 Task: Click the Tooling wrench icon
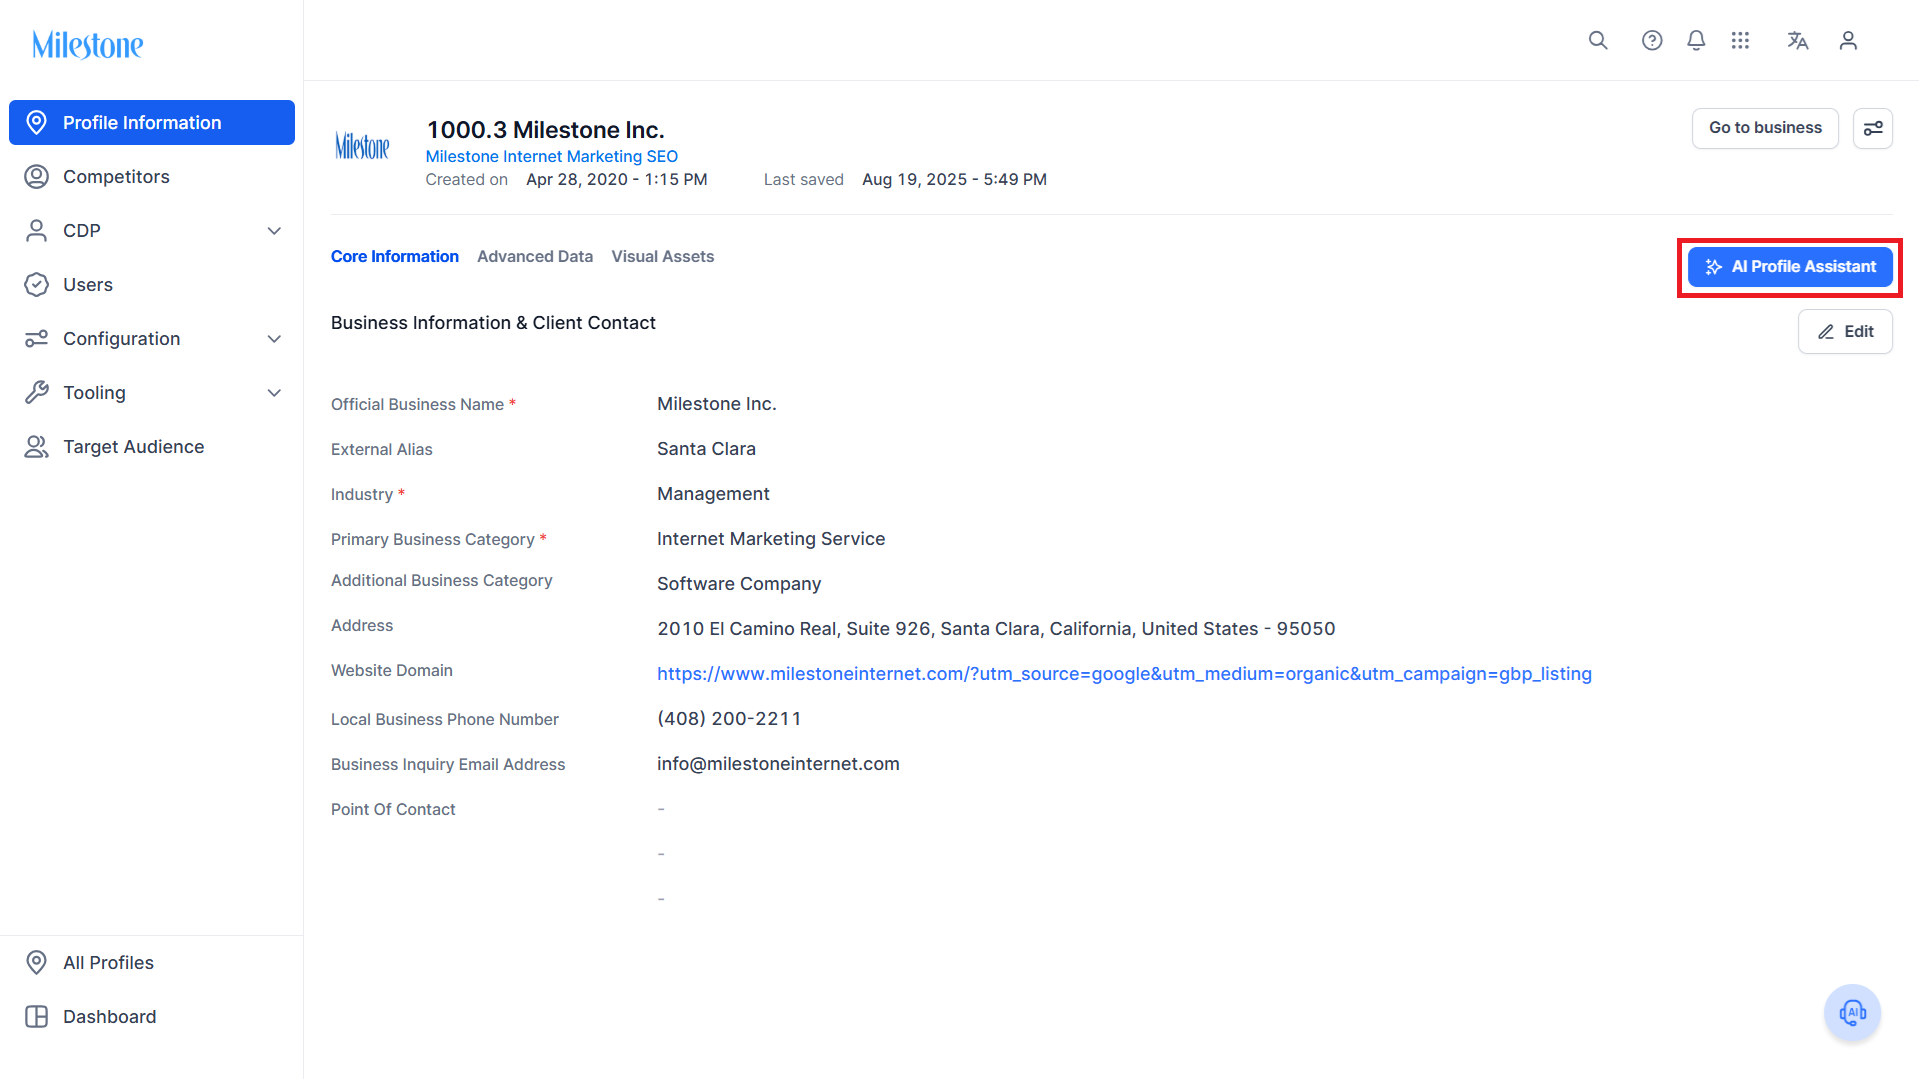[x=37, y=393]
